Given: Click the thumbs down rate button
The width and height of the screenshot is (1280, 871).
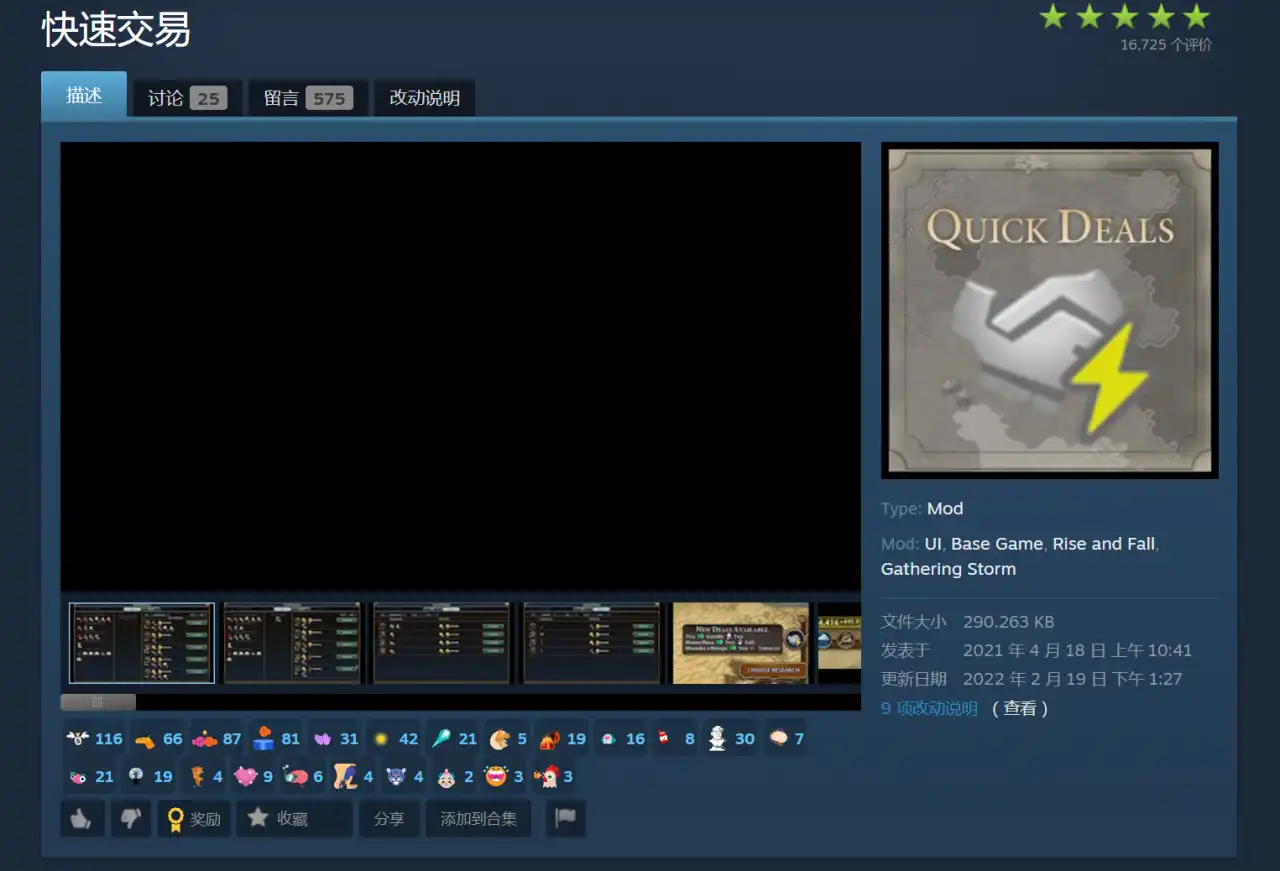Looking at the screenshot, I should pos(130,818).
